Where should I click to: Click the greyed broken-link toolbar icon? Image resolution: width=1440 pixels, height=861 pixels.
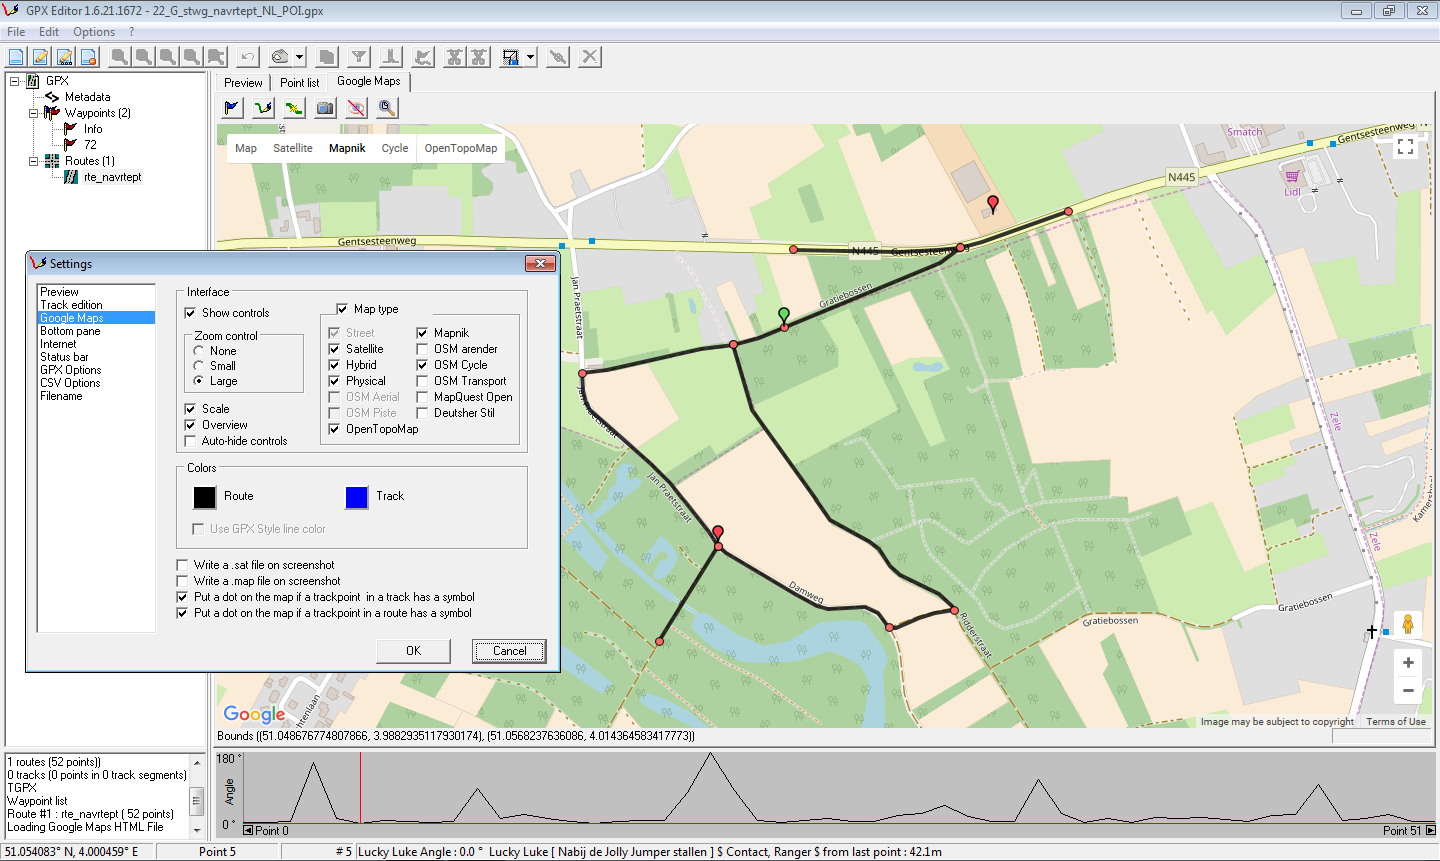558,57
